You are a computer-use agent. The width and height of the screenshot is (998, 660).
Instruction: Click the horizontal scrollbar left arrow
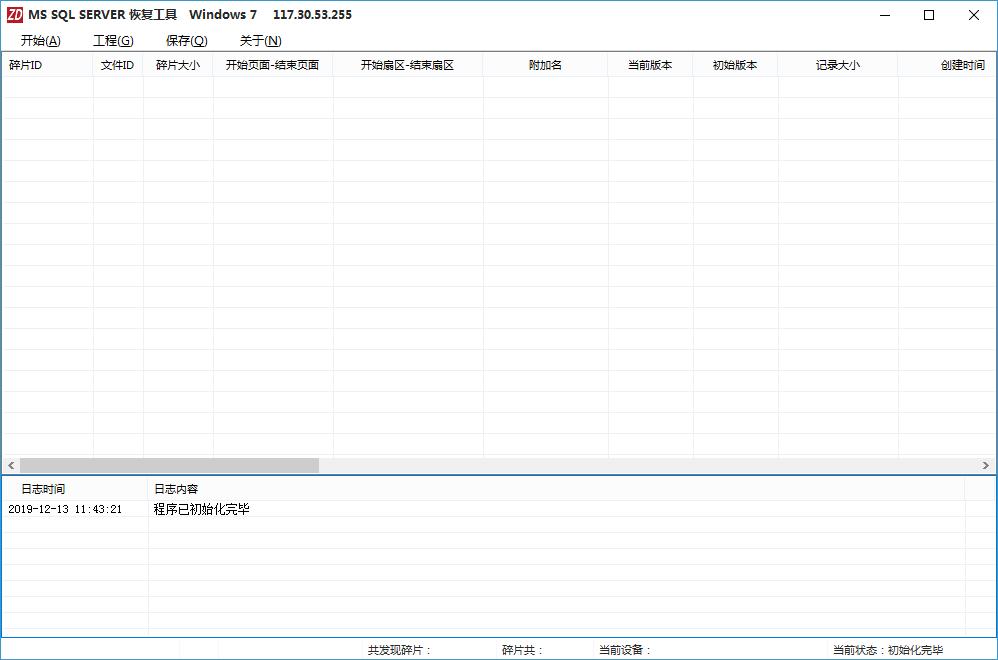(x=11, y=466)
